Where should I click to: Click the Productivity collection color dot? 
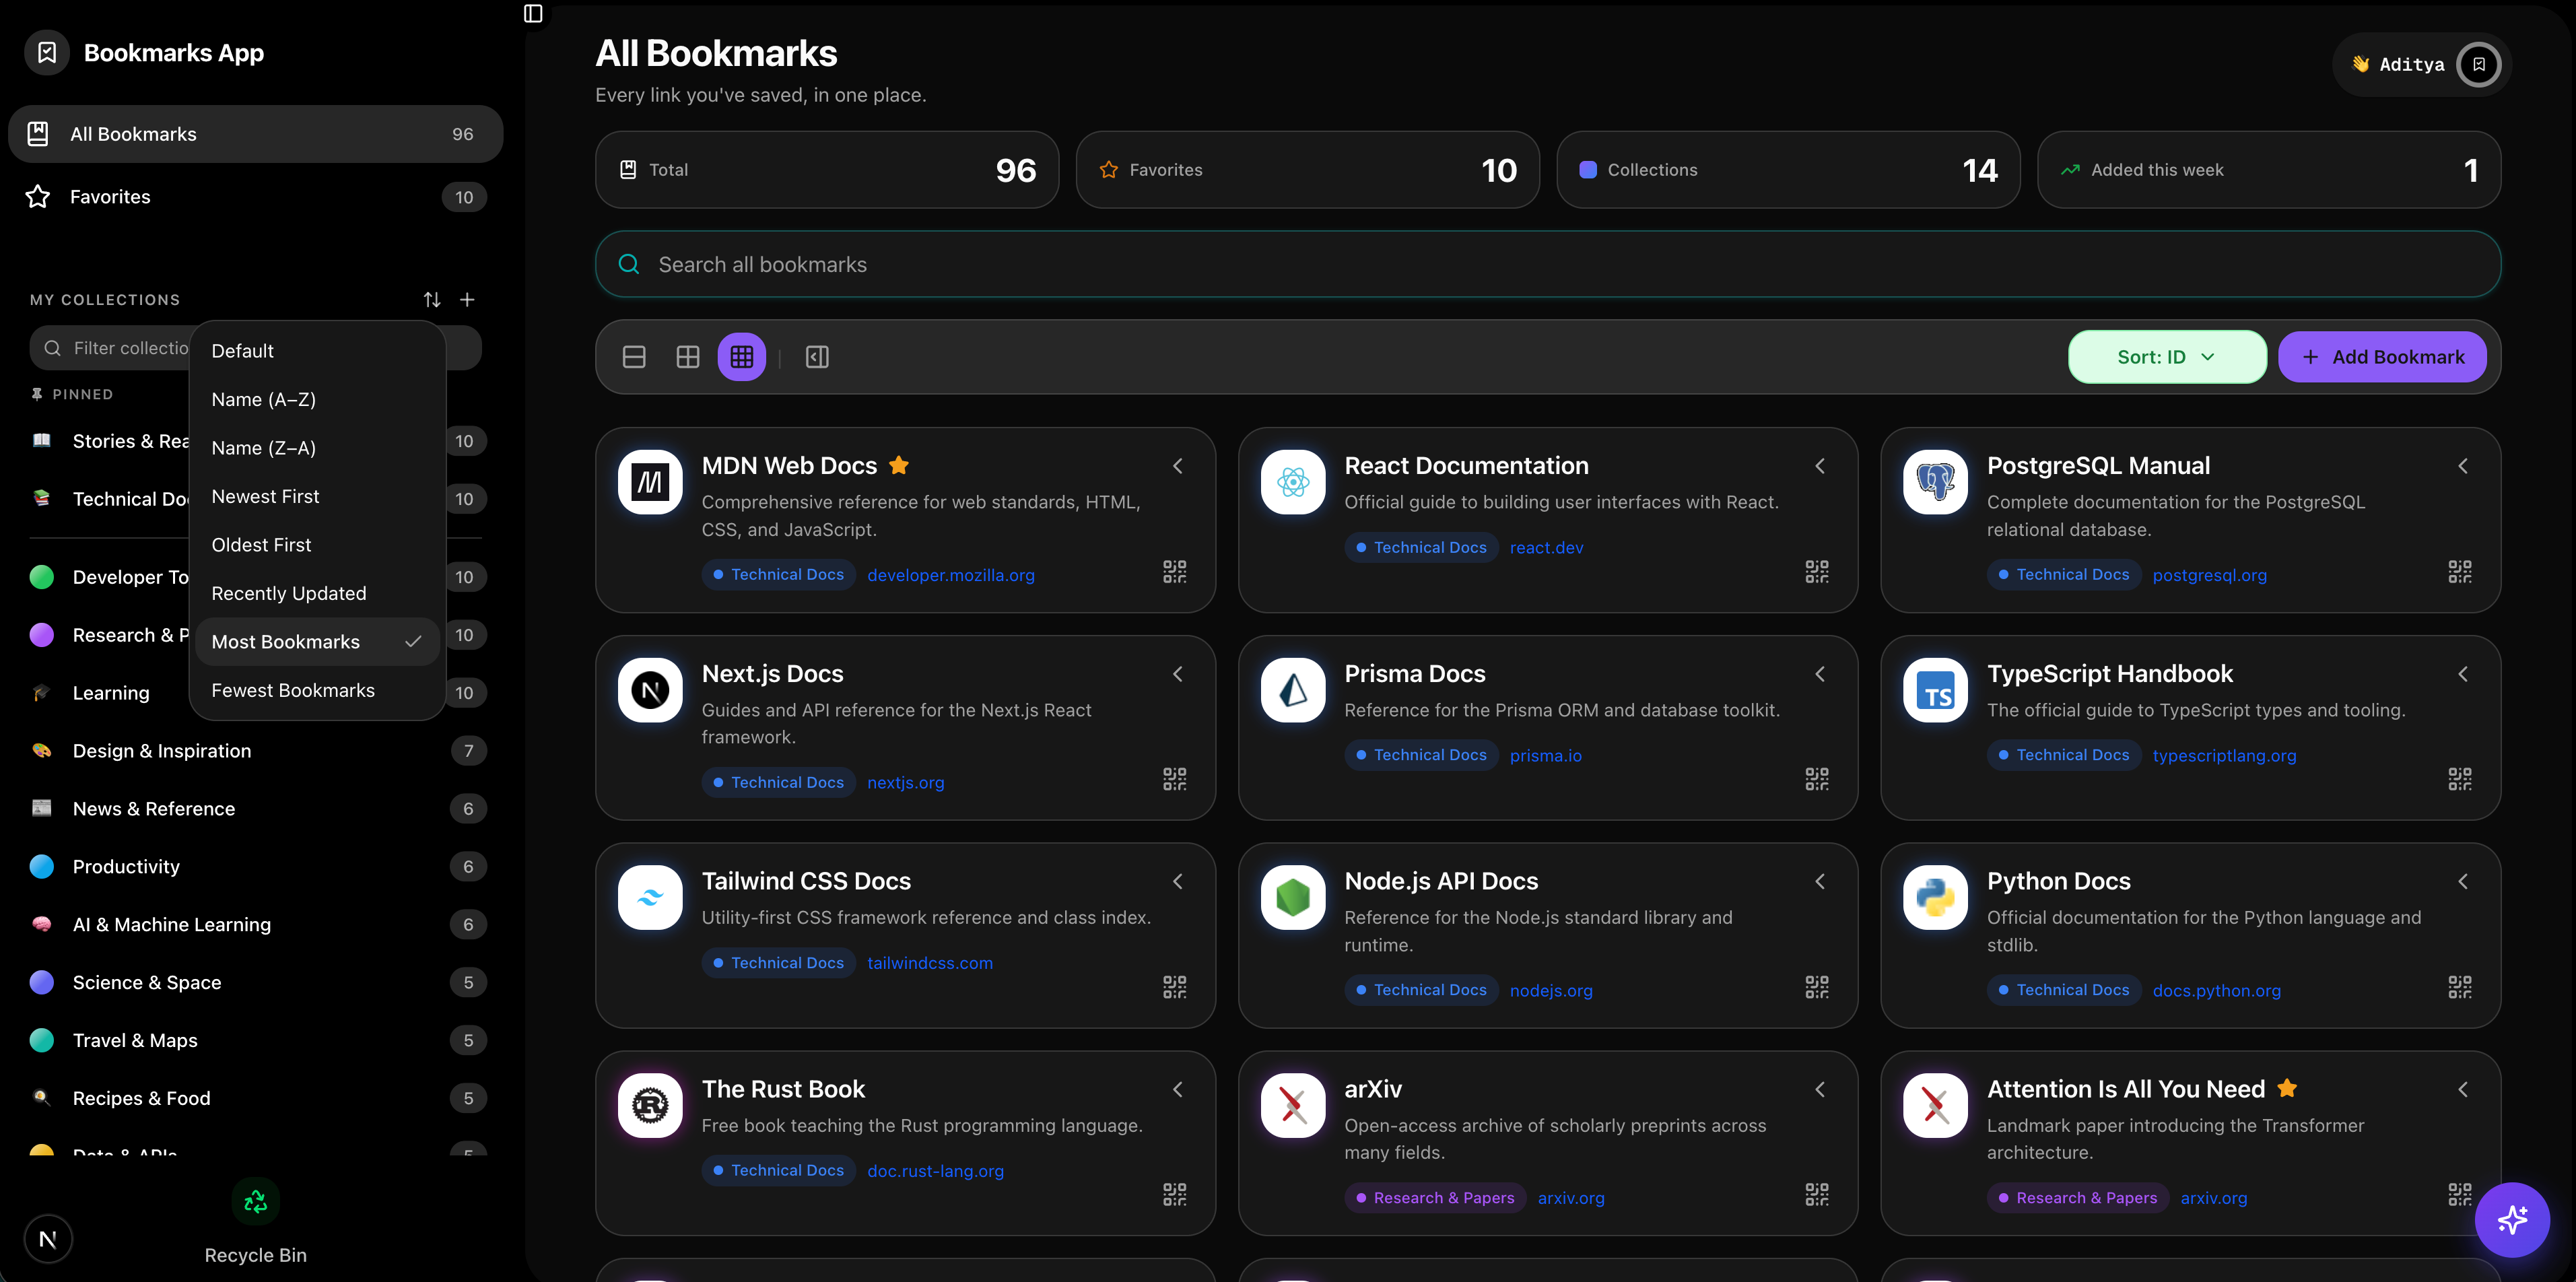tap(42, 867)
